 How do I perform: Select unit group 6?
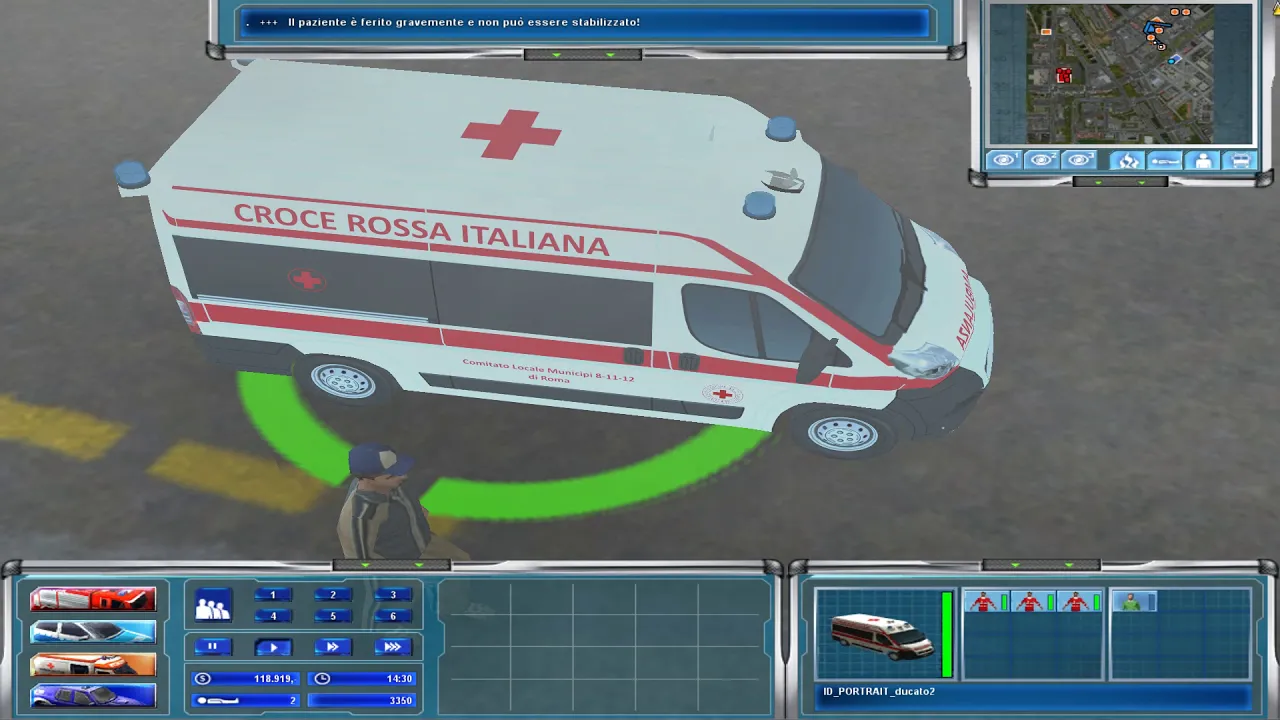coord(393,616)
